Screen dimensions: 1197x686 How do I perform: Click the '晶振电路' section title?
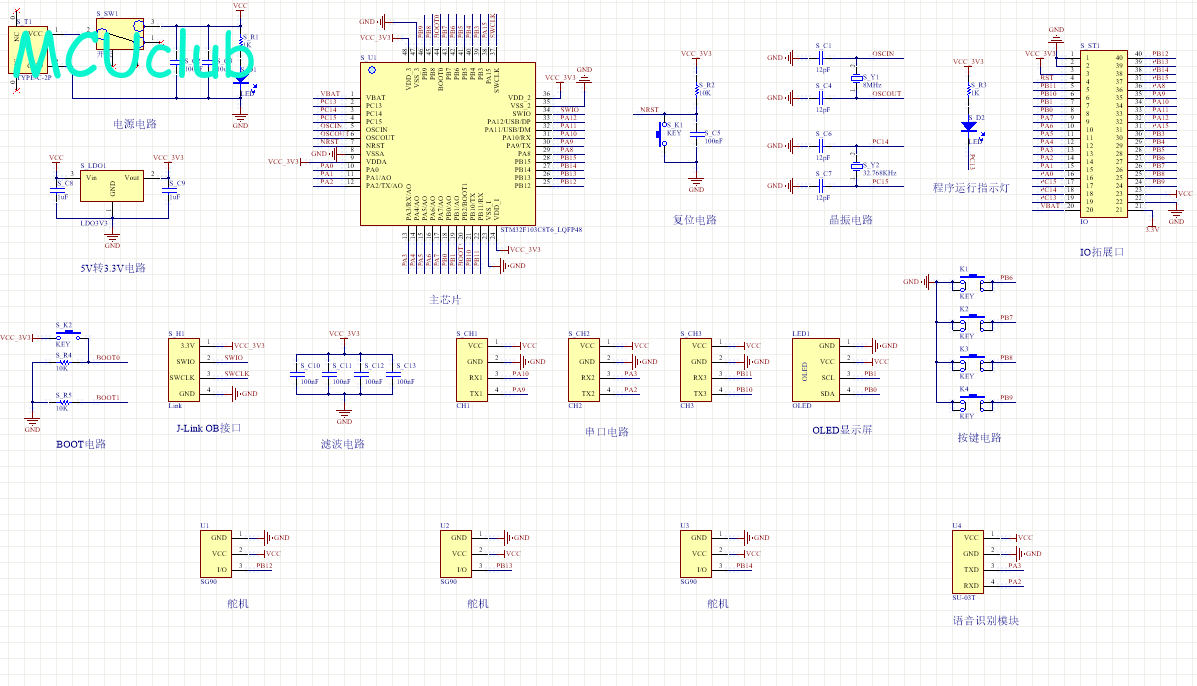tap(850, 220)
